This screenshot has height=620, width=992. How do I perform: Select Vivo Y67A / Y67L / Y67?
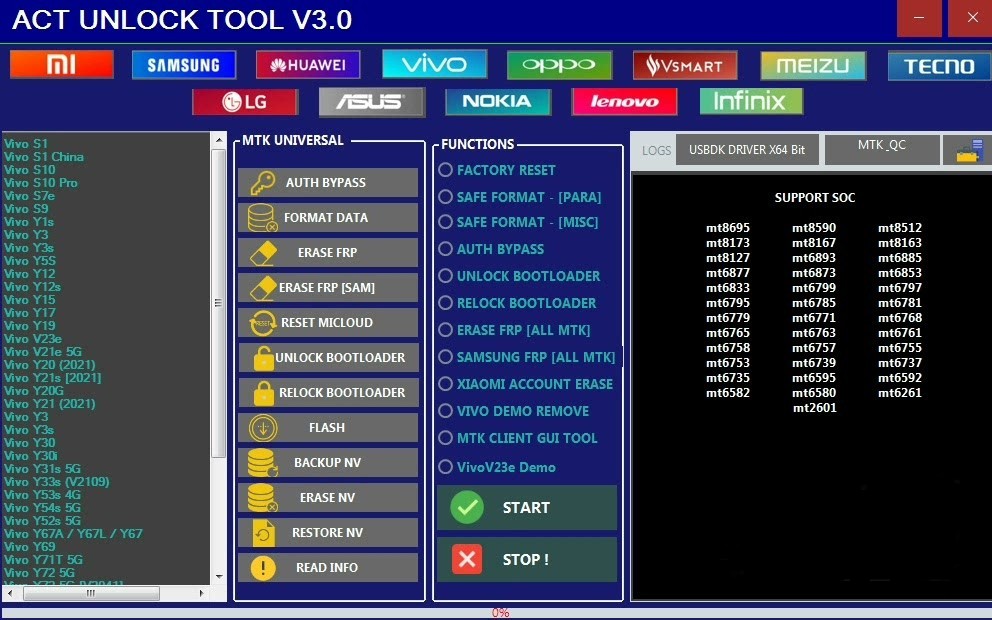73,533
